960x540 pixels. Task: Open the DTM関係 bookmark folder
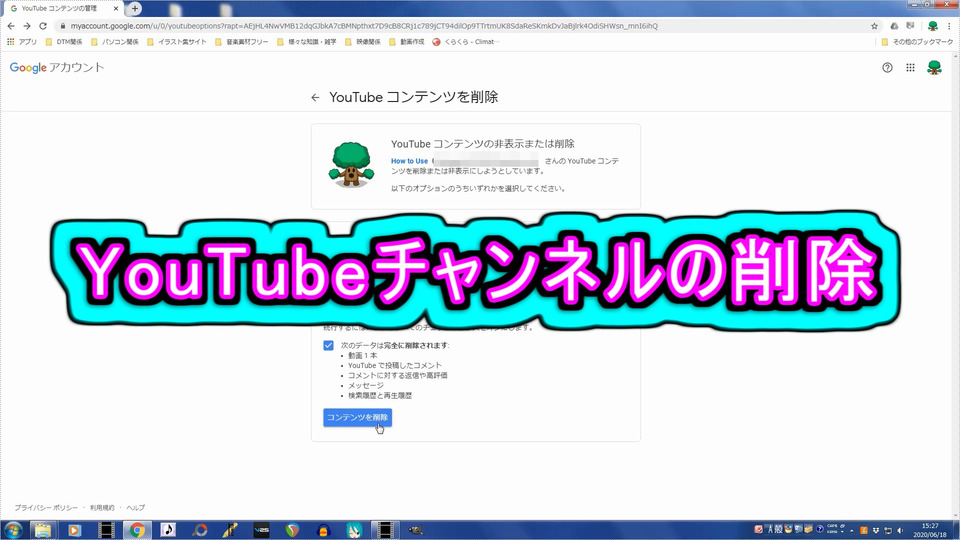click(64, 42)
